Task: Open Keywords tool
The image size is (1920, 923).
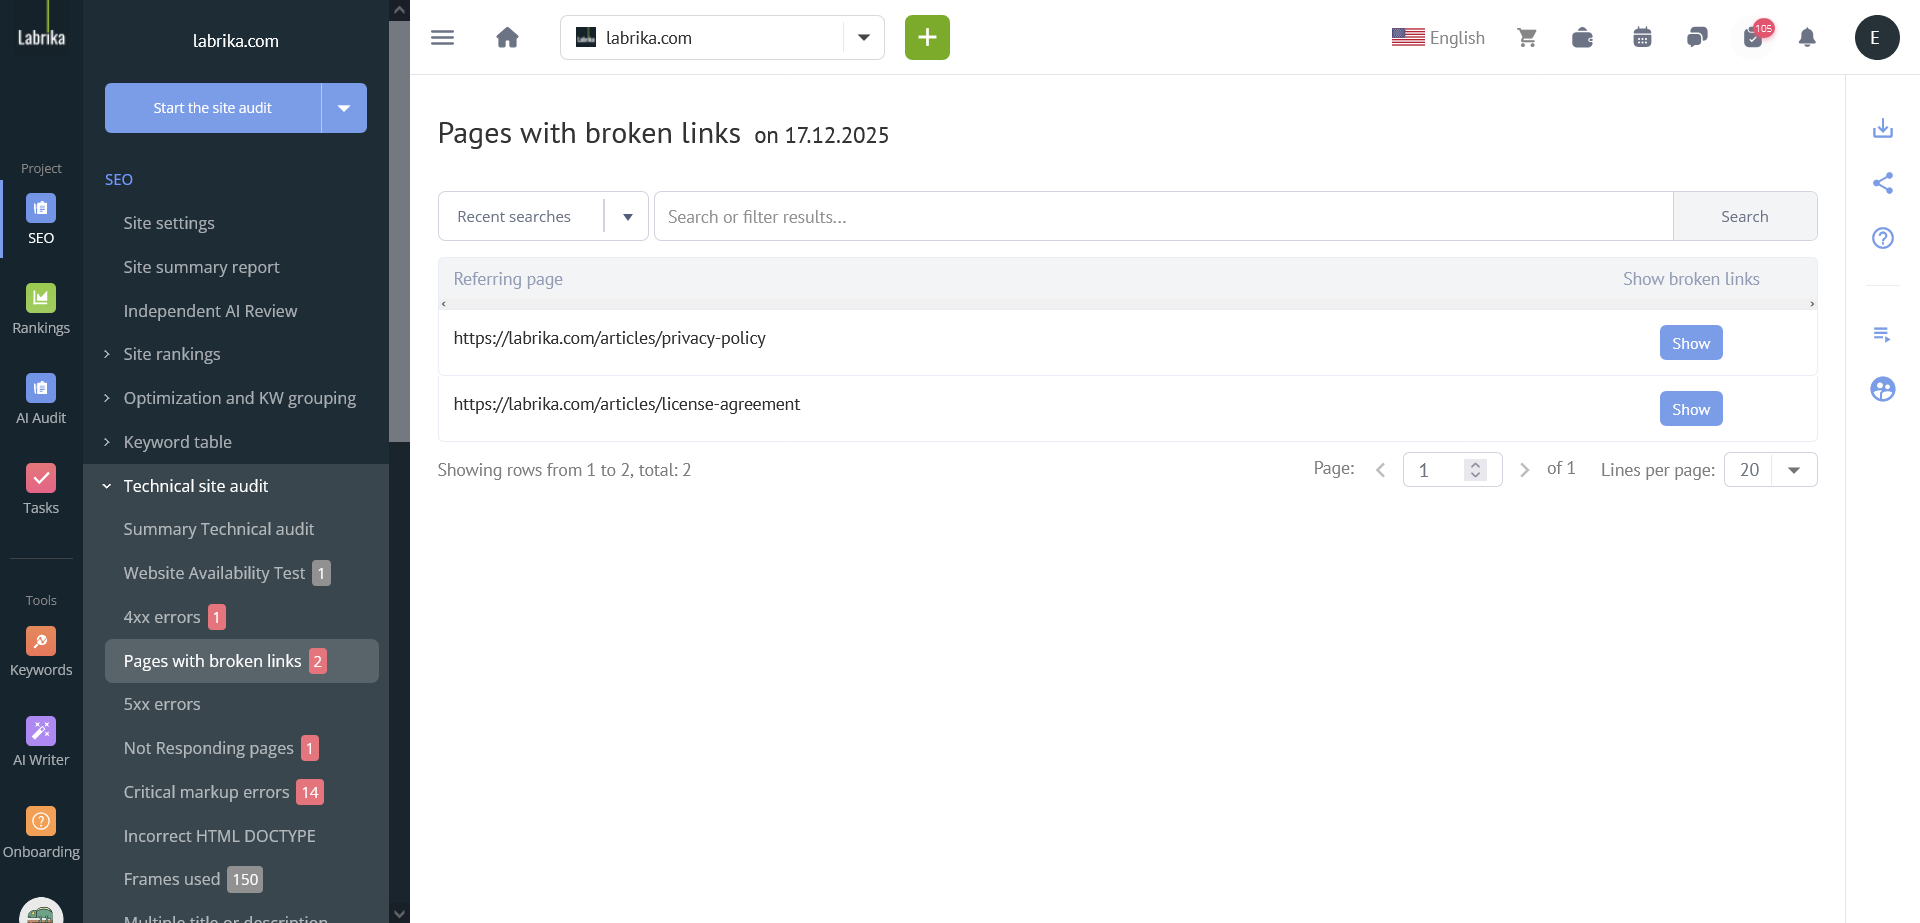Action: click(x=41, y=651)
